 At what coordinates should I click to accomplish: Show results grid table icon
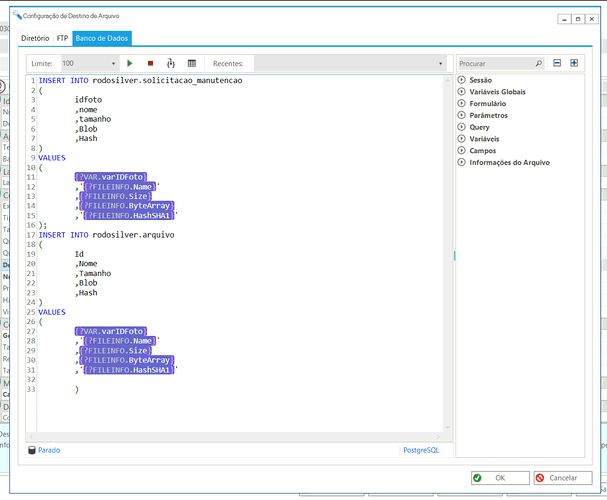[192, 63]
